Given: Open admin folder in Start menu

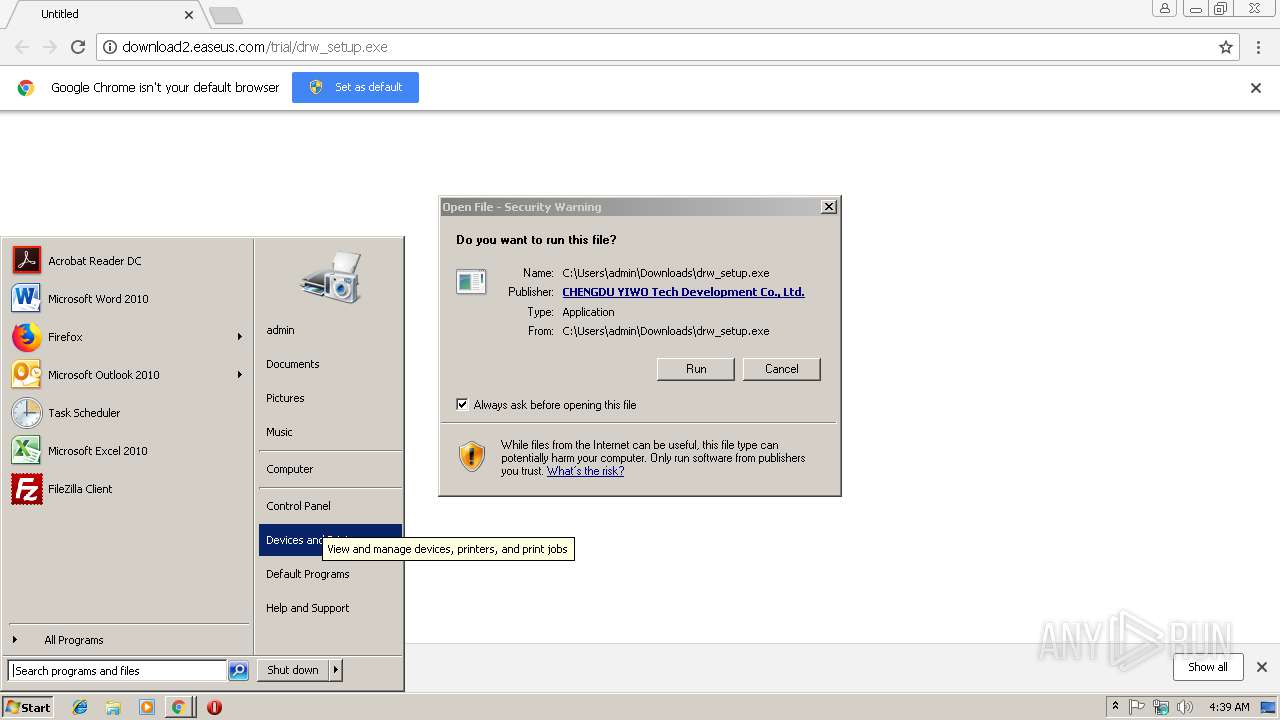Looking at the screenshot, I should click(x=330, y=330).
